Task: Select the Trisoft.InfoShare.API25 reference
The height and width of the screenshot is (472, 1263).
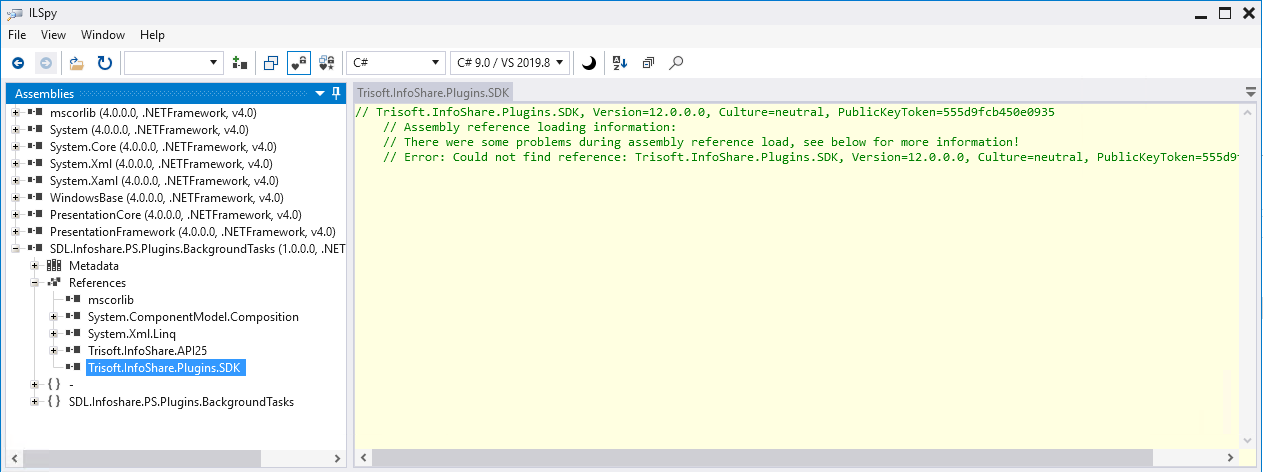Action: (x=147, y=350)
